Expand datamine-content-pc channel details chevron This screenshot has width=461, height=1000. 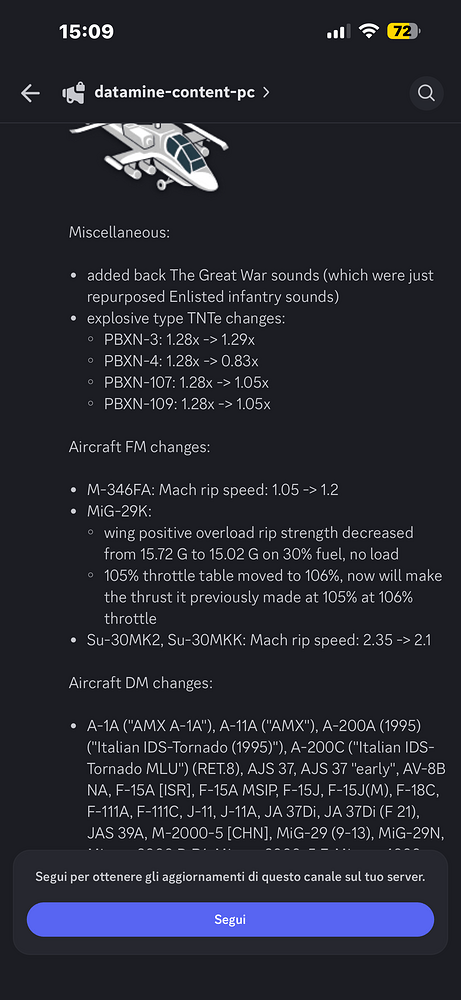(x=266, y=92)
